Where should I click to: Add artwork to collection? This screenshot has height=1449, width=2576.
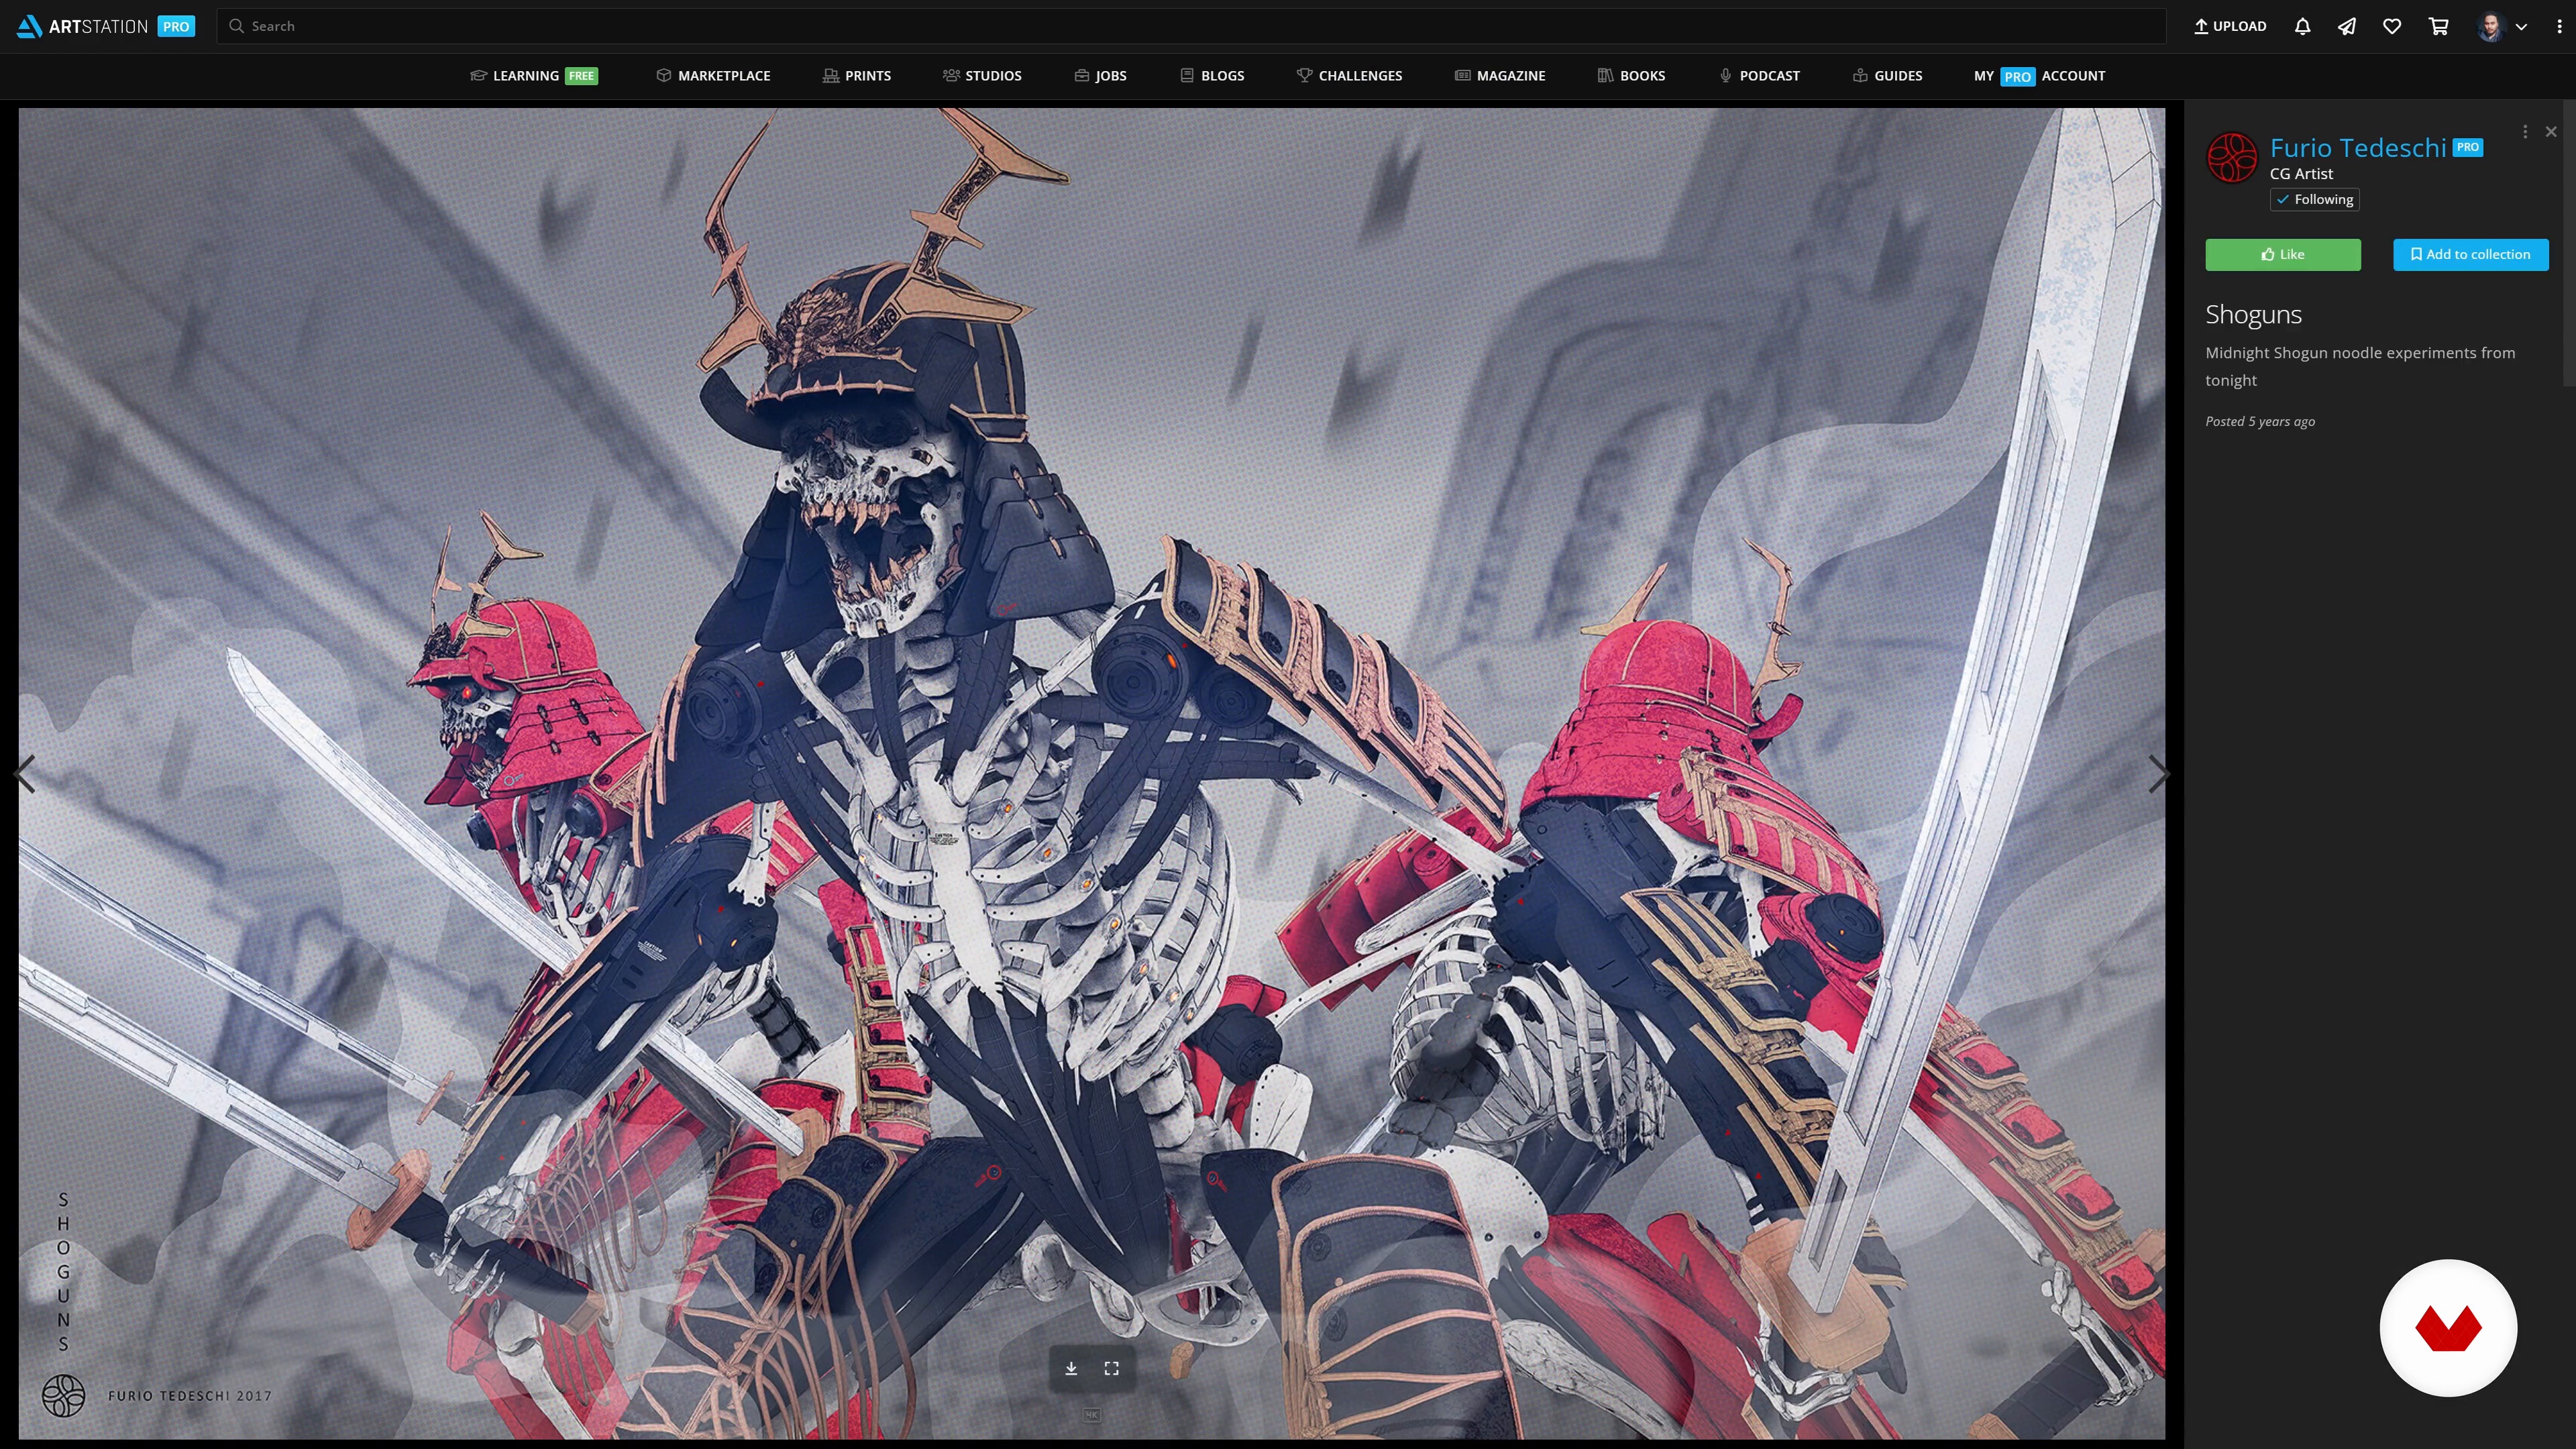coord(2470,254)
